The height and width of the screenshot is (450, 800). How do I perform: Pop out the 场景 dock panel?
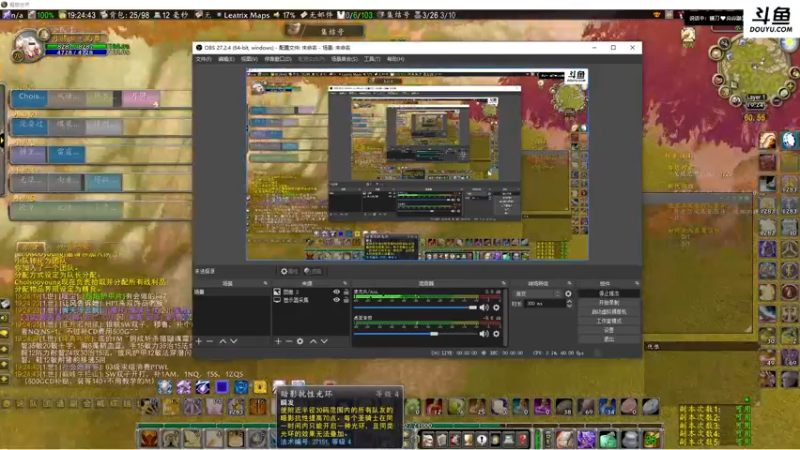[265, 283]
